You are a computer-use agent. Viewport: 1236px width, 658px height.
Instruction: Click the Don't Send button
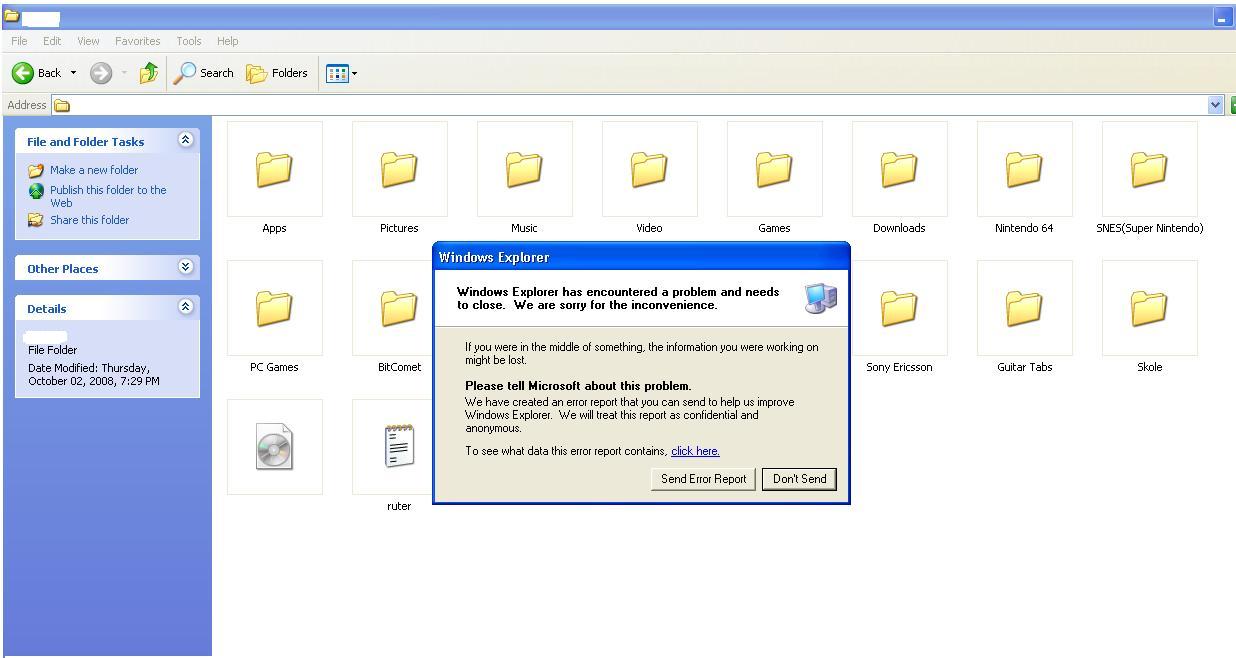pos(799,479)
